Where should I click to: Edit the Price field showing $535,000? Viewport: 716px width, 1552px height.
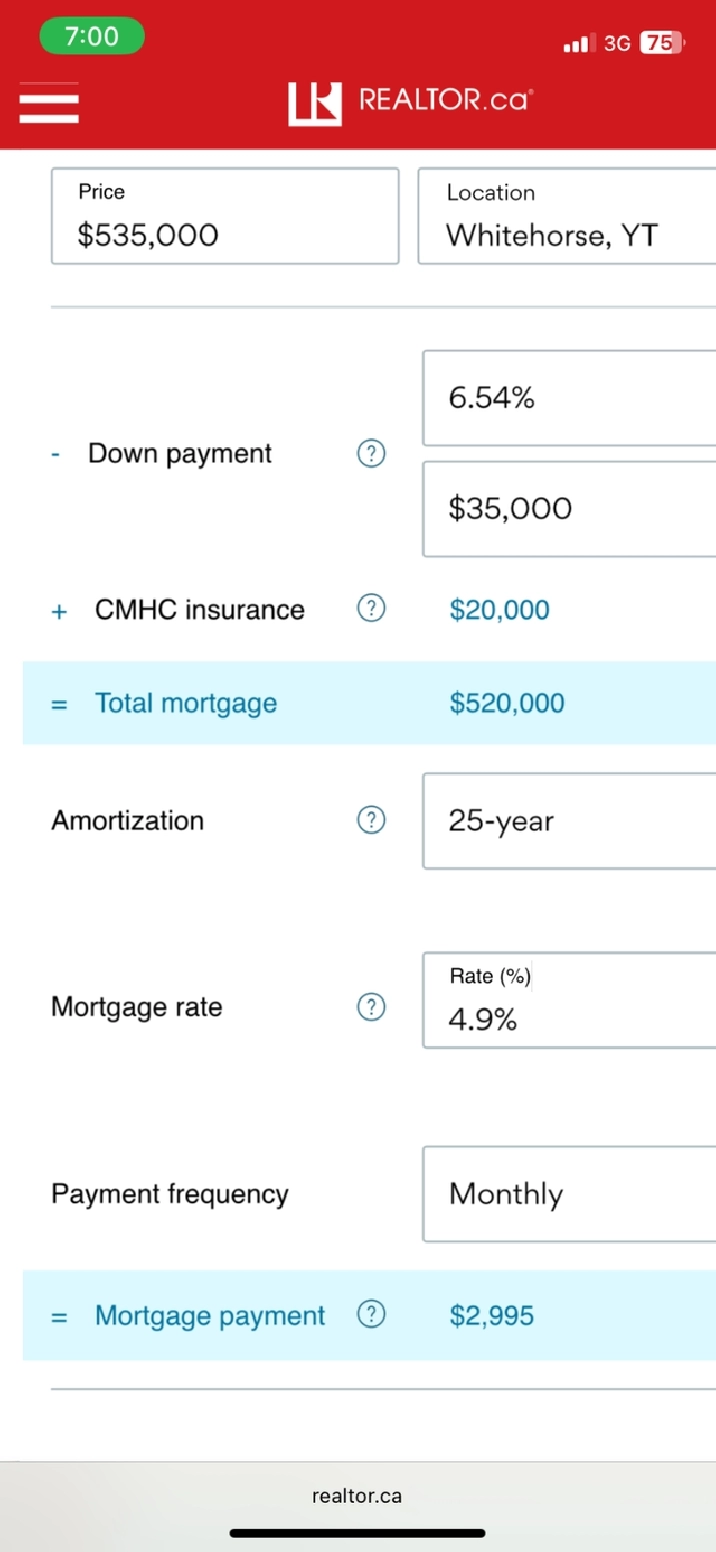(x=225, y=217)
